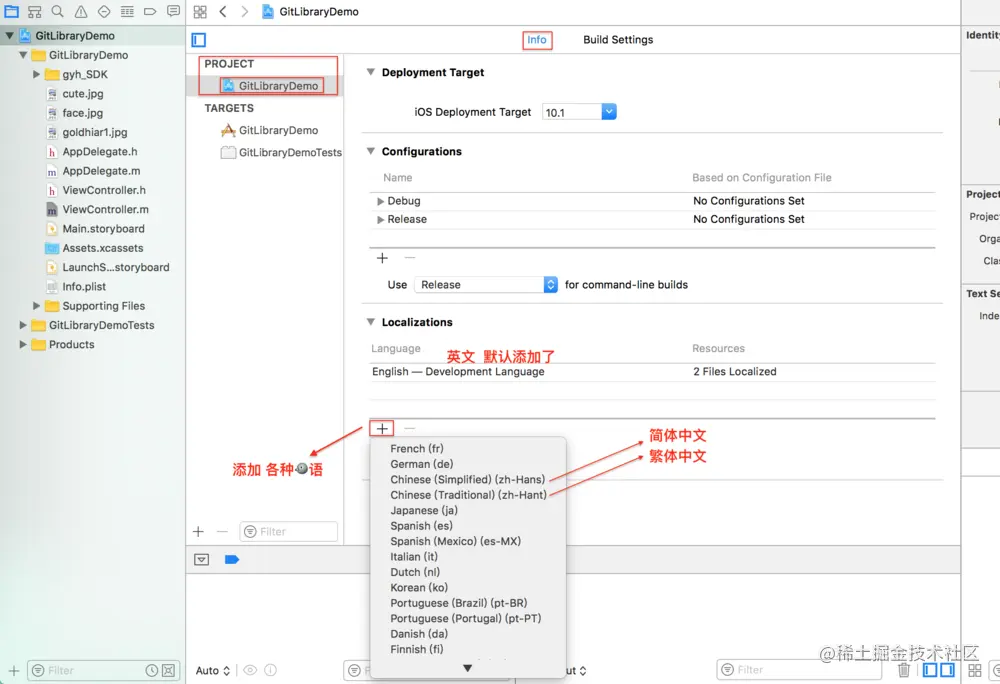Switch to the Build Settings tab
The height and width of the screenshot is (684, 1000).
pos(618,40)
